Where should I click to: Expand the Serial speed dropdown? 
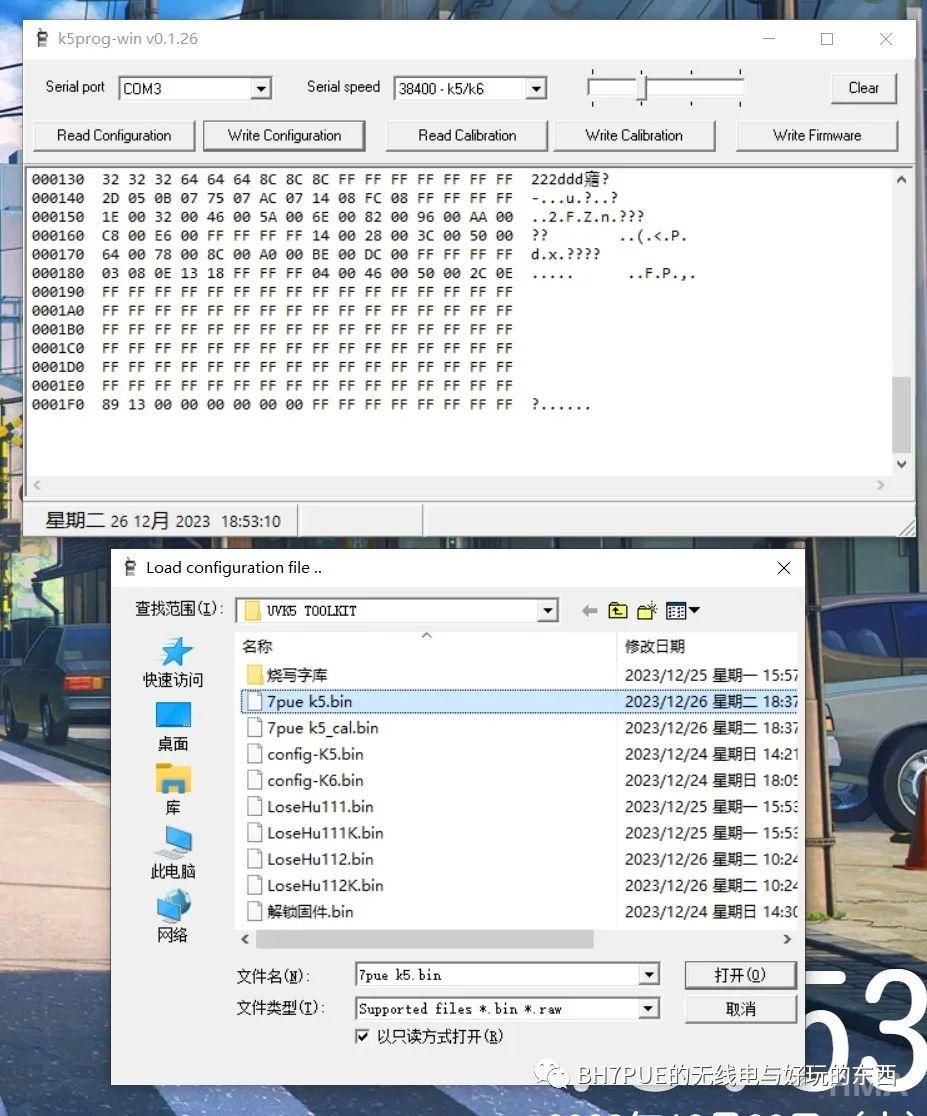click(536, 89)
